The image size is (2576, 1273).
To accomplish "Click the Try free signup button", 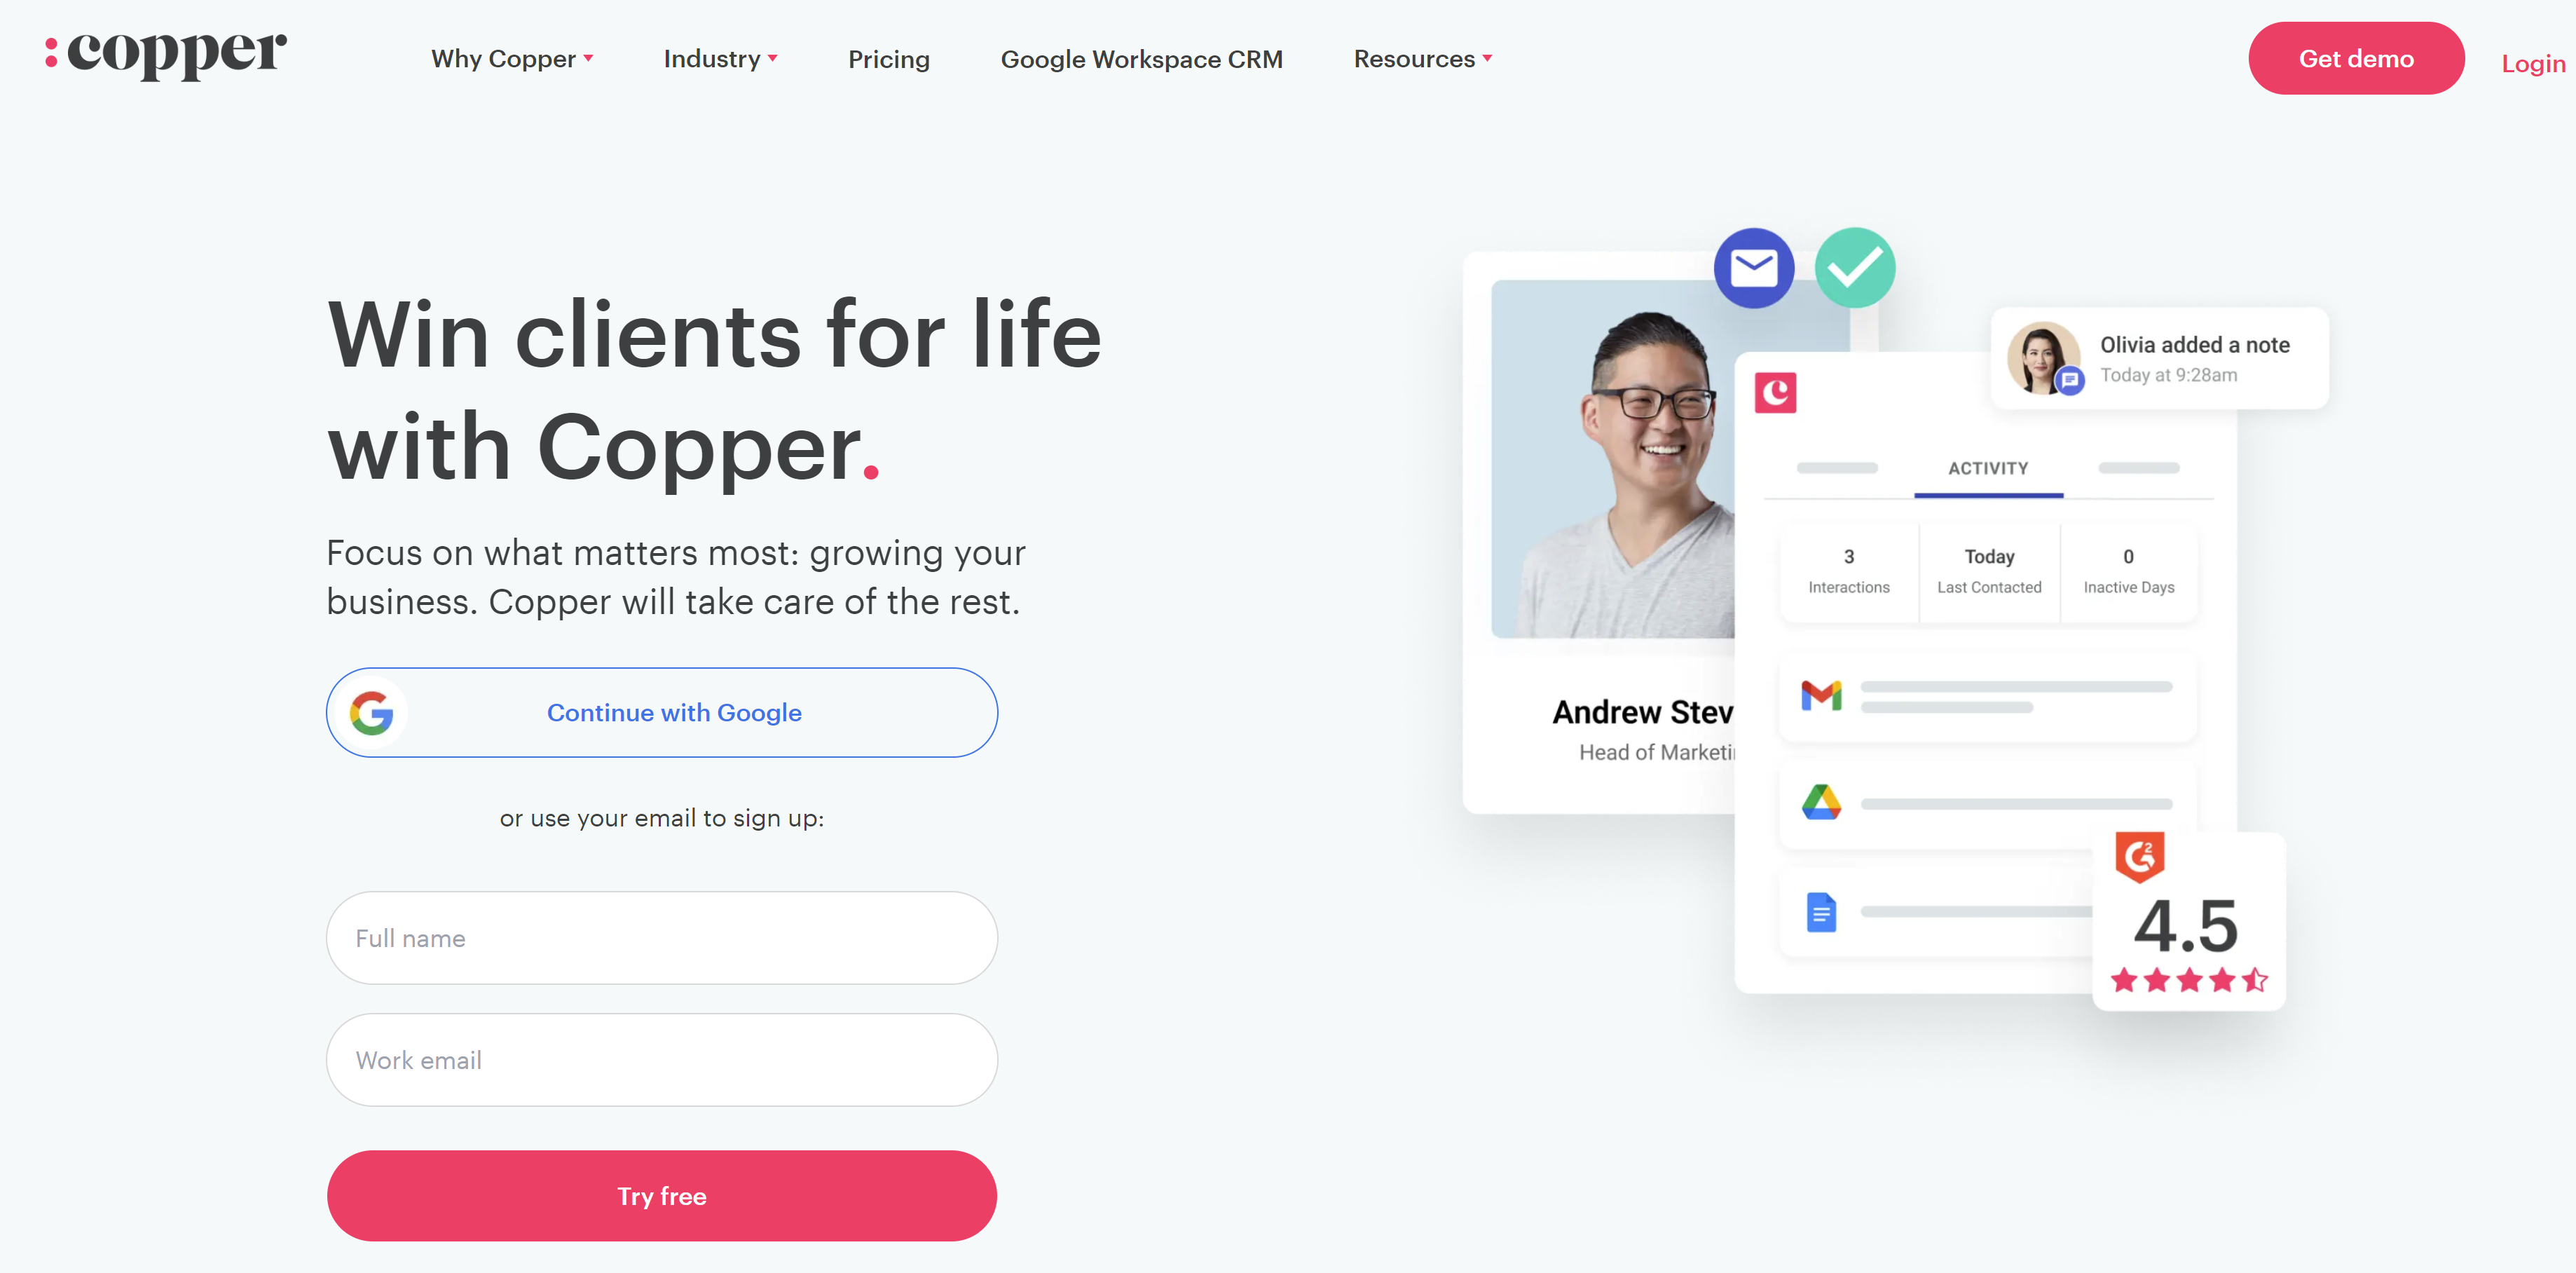I will point(660,1196).
